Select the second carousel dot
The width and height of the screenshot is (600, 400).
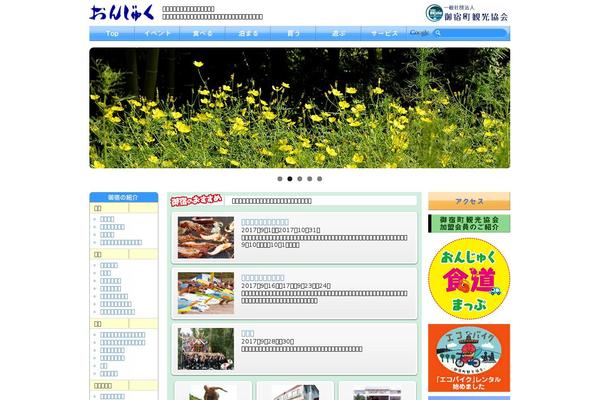[x=290, y=178]
